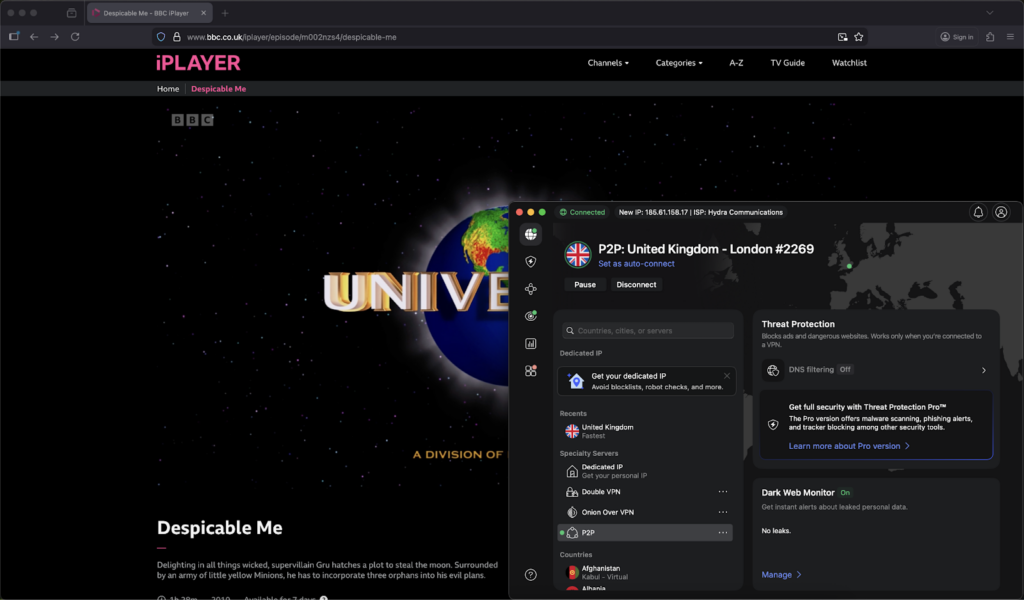Open the NordVPN account profile icon
The height and width of the screenshot is (600, 1024).
[x=1000, y=212]
